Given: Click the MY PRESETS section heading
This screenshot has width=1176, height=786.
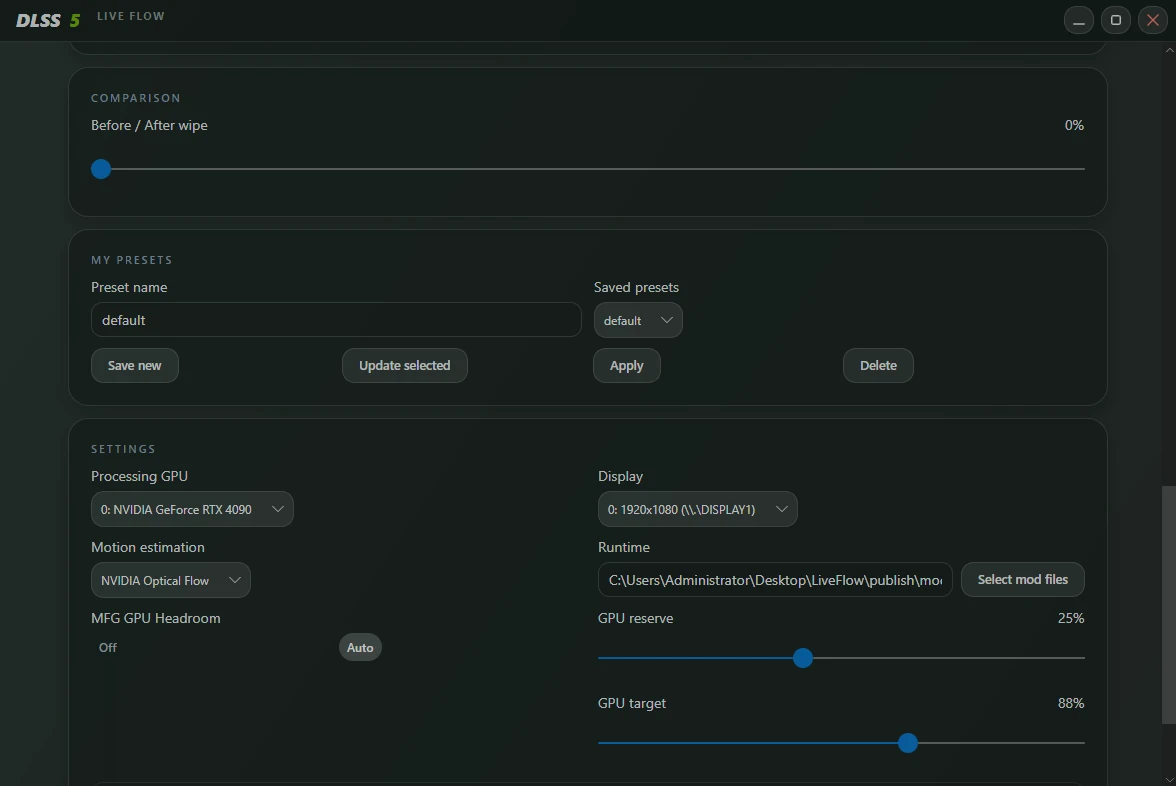Looking at the screenshot, I should pyautogui.click(x=132, y=260).
